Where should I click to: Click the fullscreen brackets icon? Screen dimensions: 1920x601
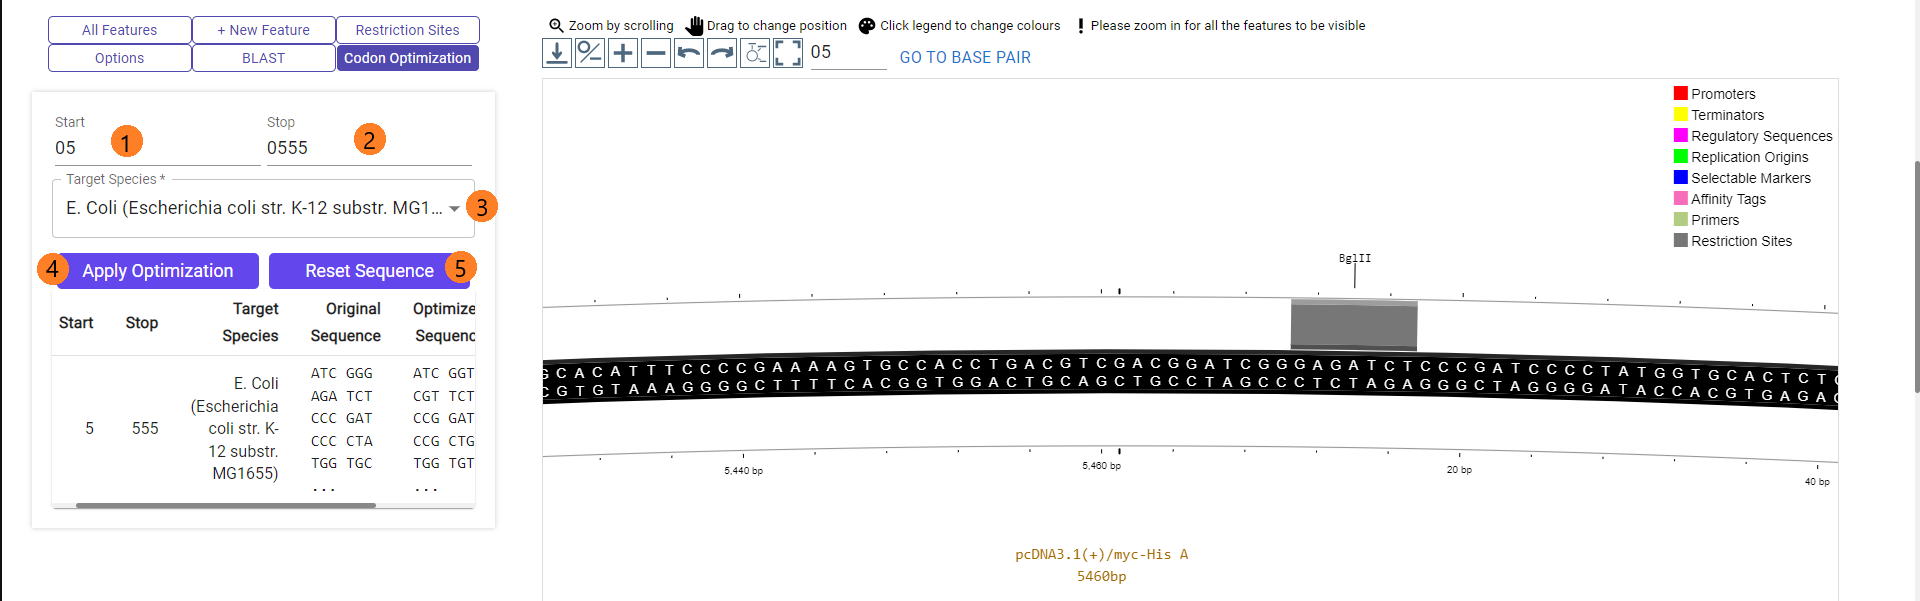[788, 53]
